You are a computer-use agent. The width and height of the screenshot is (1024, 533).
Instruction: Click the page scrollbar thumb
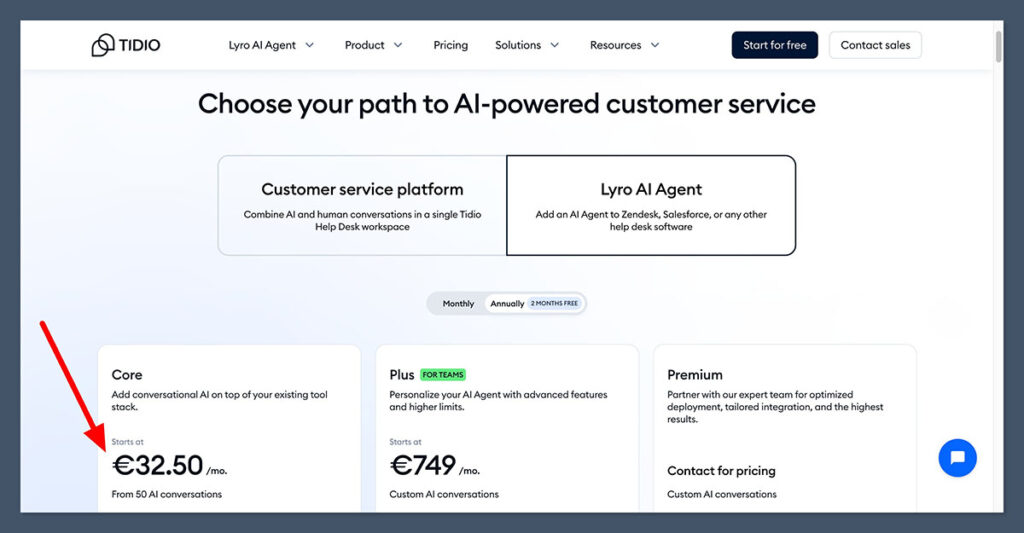click(999, 46)
